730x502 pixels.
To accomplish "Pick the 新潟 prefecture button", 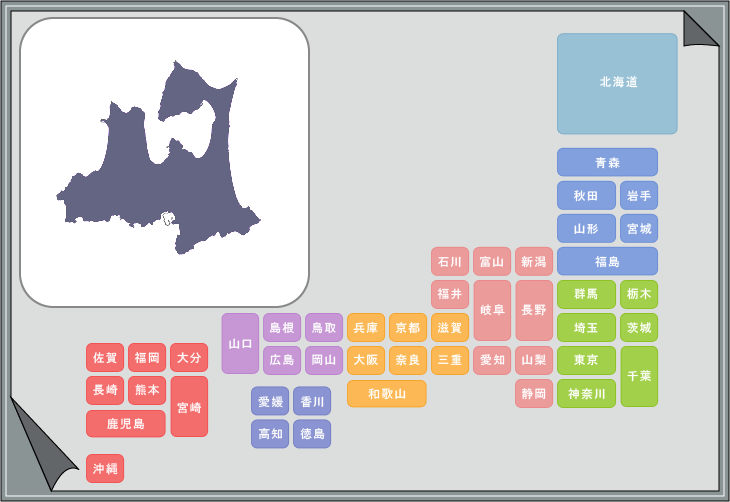I will (534, 261).
